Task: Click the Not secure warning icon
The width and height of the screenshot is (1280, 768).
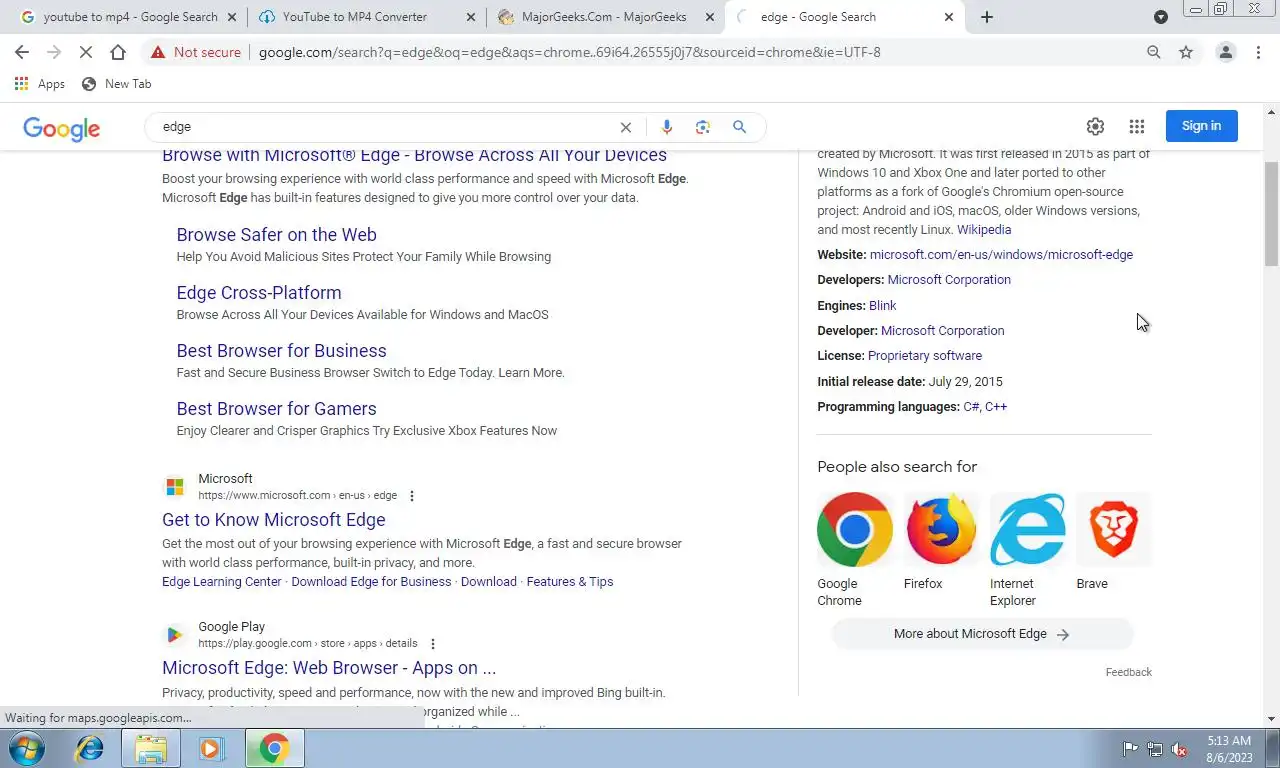Action: point(158,52)
